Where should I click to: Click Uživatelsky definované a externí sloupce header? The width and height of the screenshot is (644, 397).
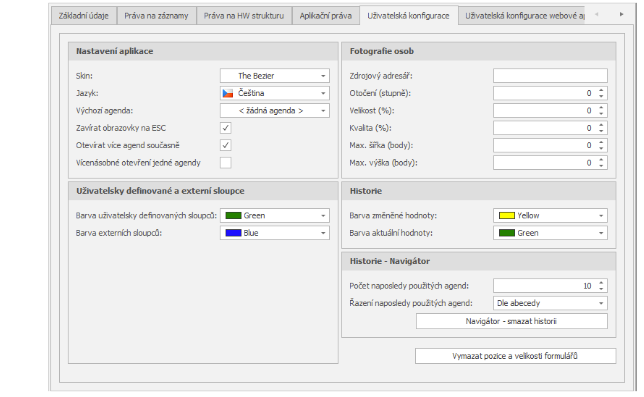(x=203, y=191)
